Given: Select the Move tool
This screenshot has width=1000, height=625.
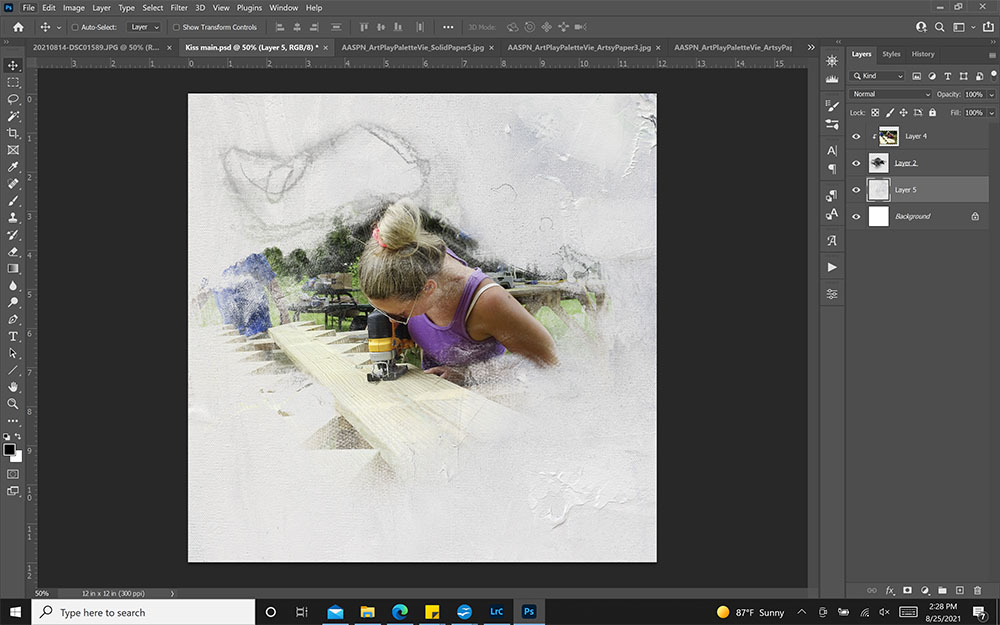Looking at the screenshot, I should pyautogui.click(x=13, y=66).
